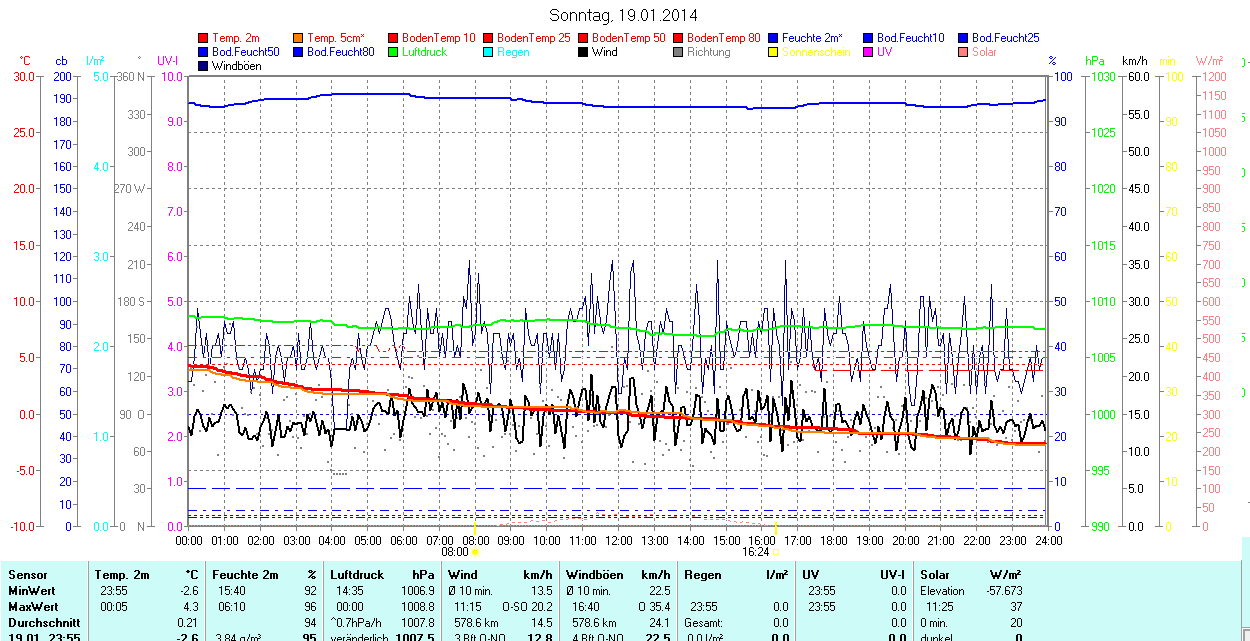Click the magenta UV legend swatch
The width and height of the screenshot is (1250, 641).
tap(869, 52)
